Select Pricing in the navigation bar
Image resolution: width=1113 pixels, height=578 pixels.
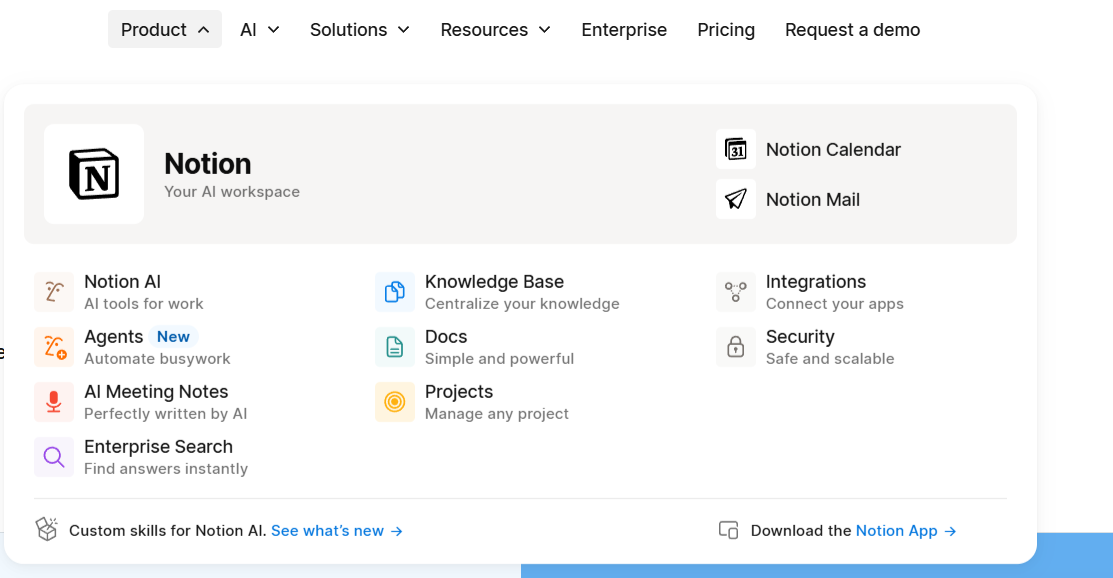click(726, 30)
